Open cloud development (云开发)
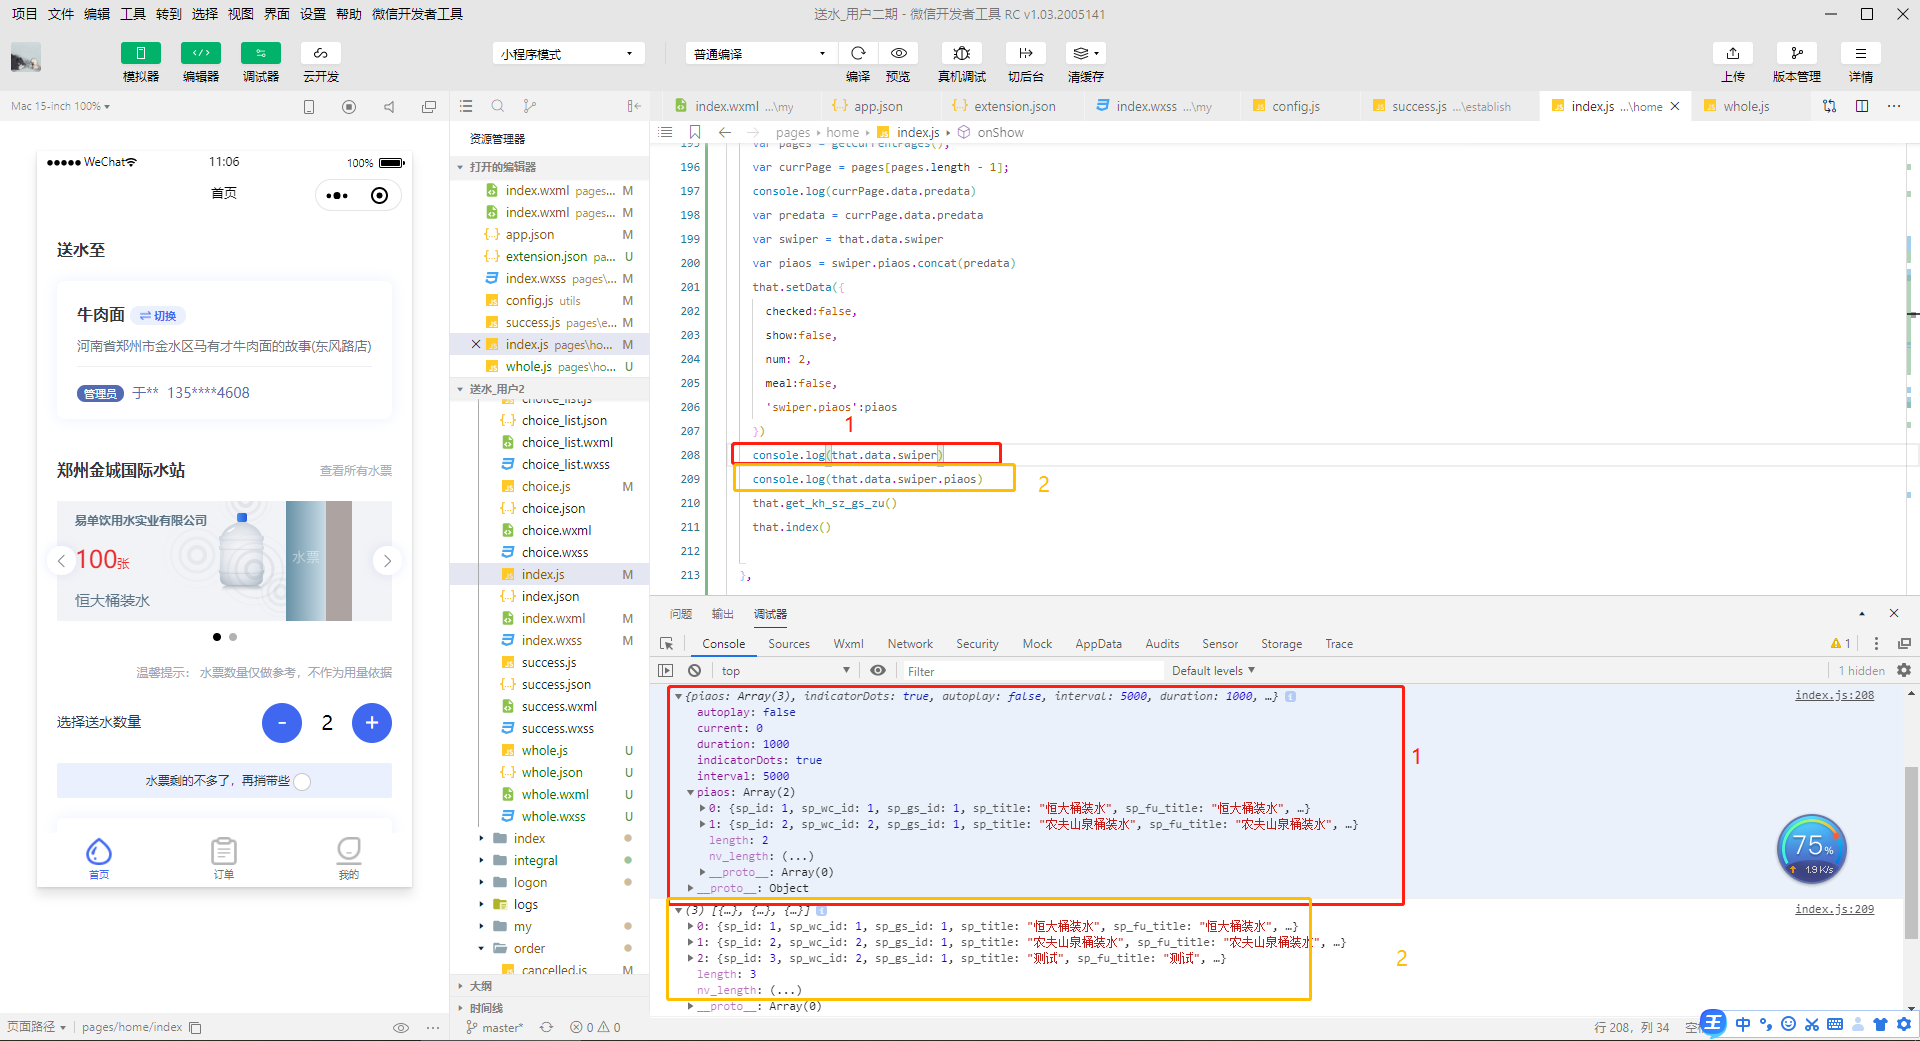Viewport: 1920px width, 1041px height. click(321, 53)
